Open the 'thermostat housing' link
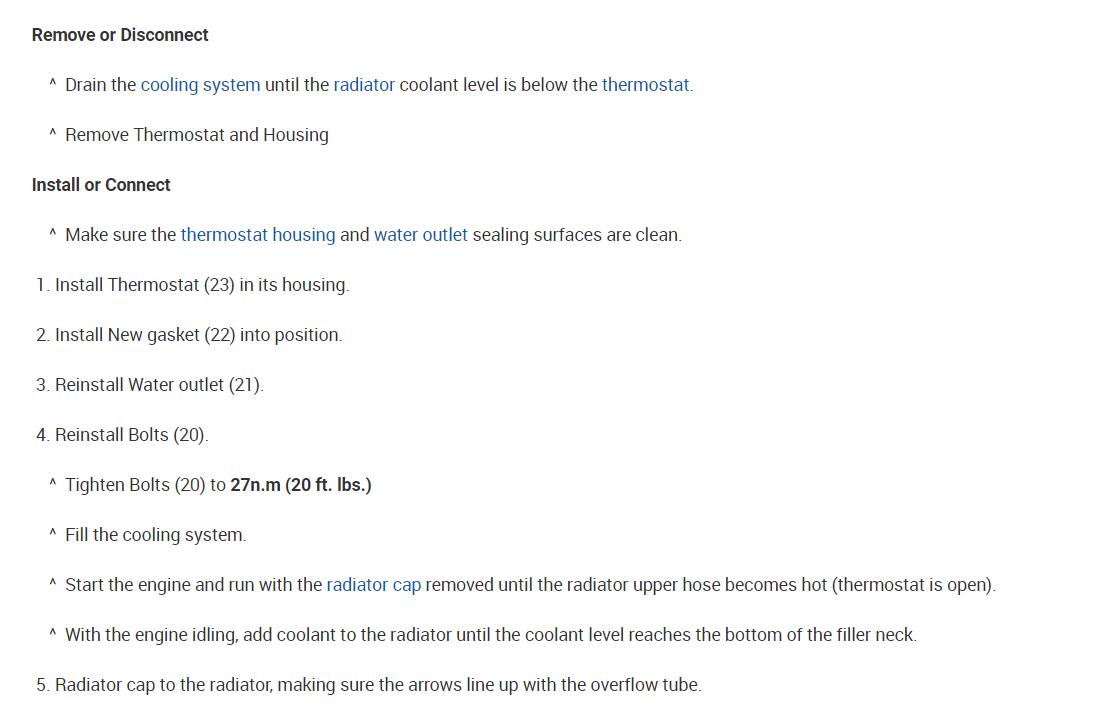1098x717 pixels. (258, 235)
